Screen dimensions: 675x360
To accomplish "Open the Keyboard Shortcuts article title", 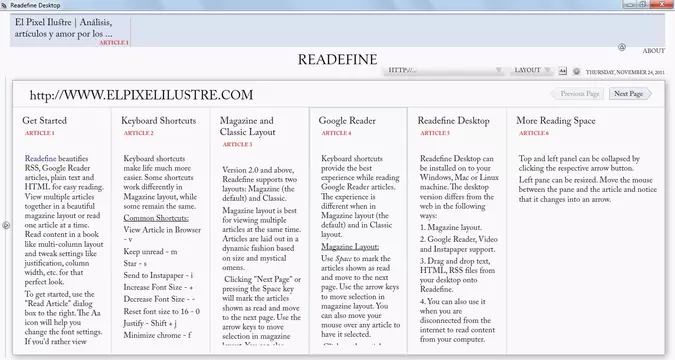I will coord(158,121).
